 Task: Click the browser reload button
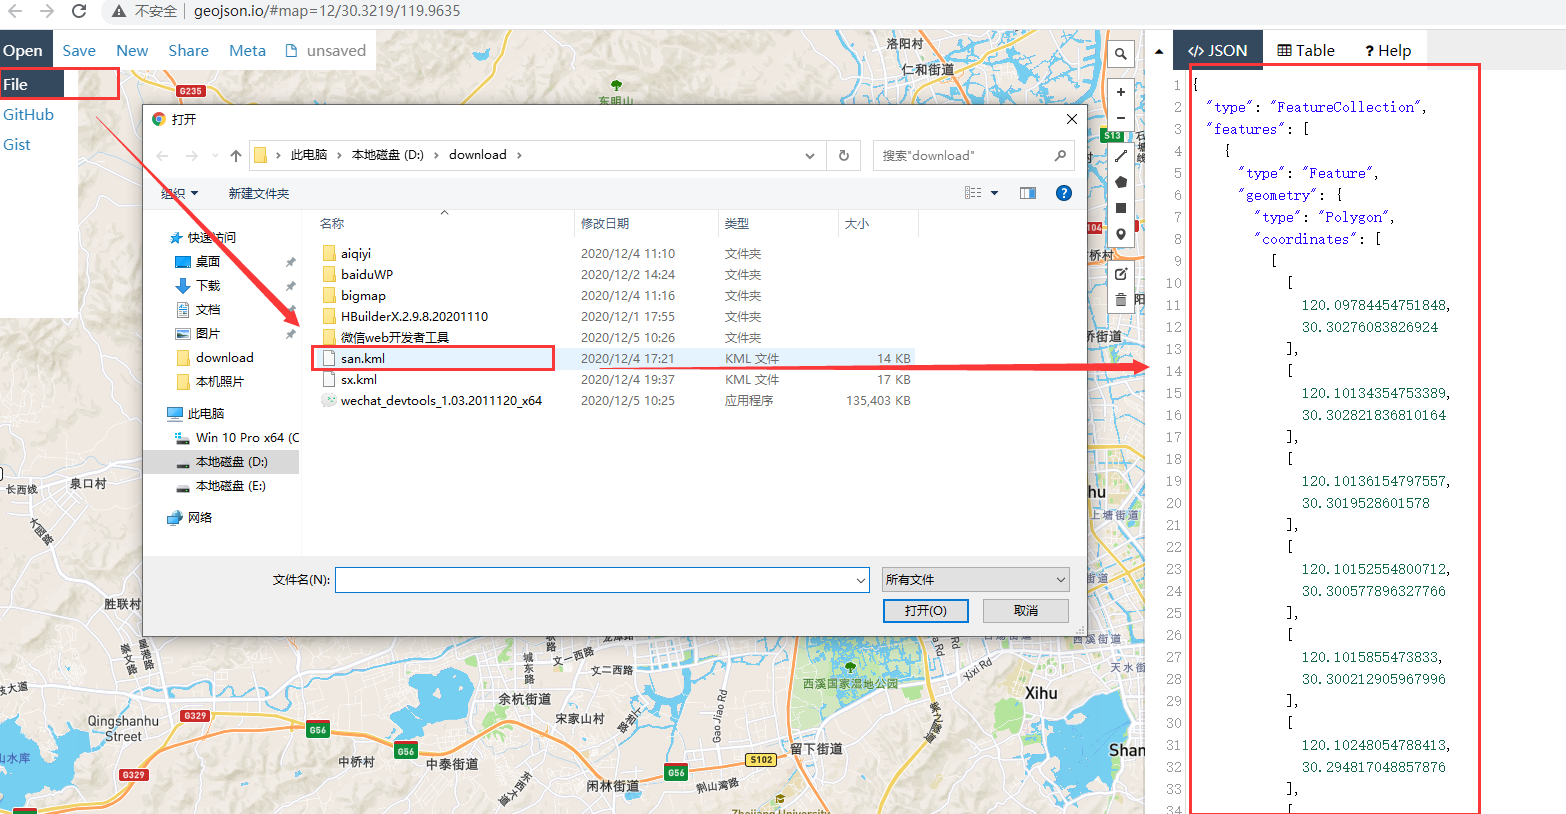(x=79, y=11)
